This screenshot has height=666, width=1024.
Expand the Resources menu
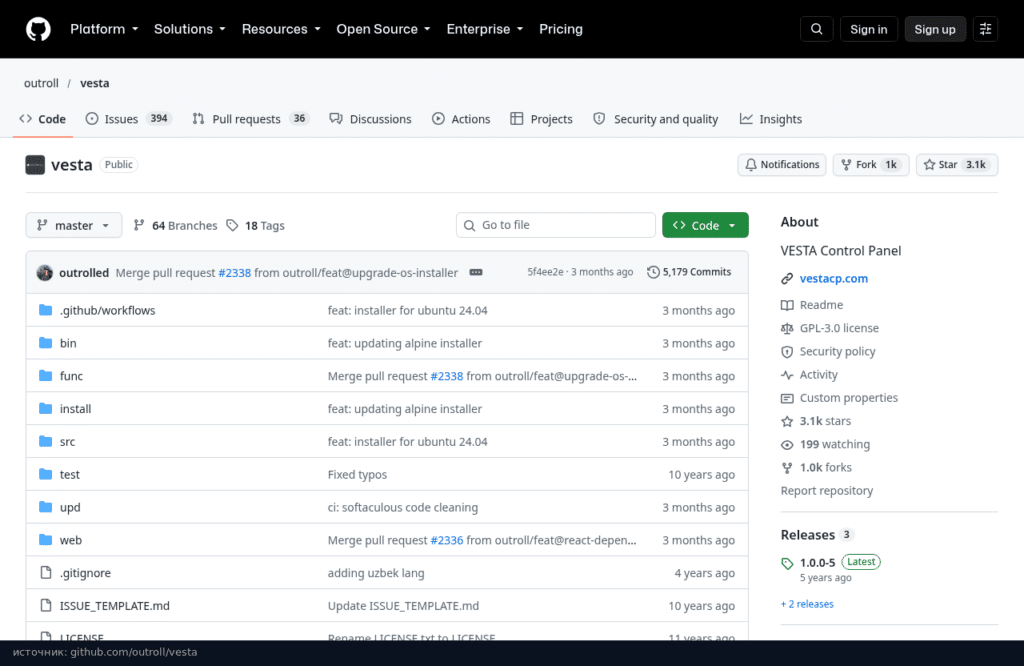tap(281, 29)
